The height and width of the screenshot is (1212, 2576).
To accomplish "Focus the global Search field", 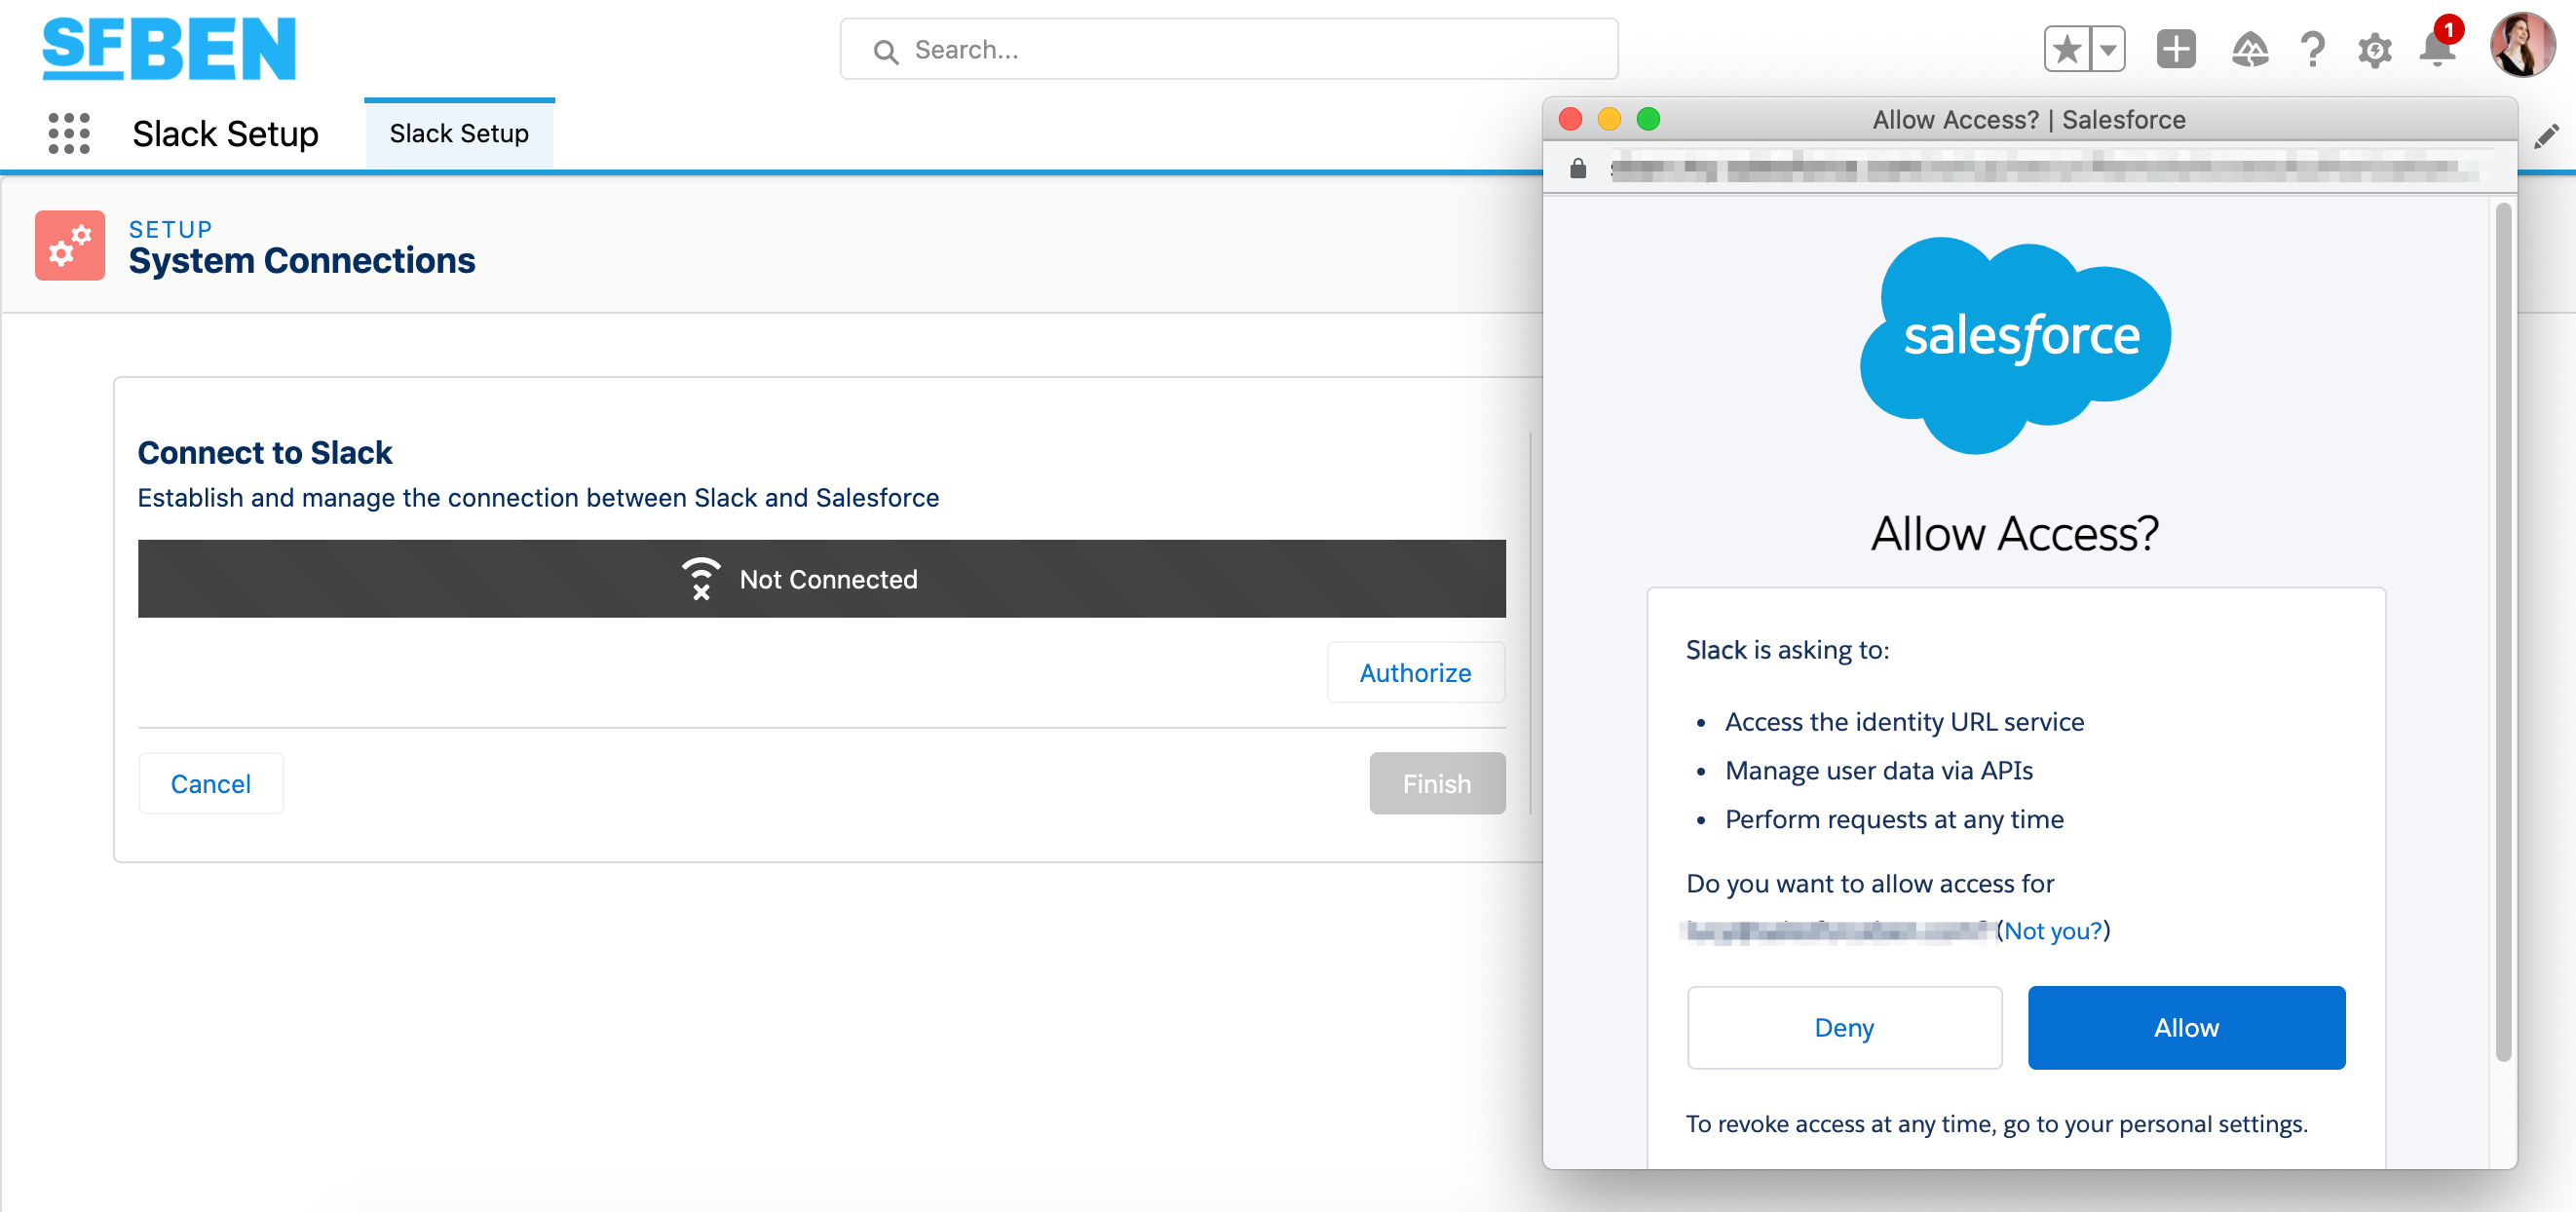I will [x=1229, y=49].
